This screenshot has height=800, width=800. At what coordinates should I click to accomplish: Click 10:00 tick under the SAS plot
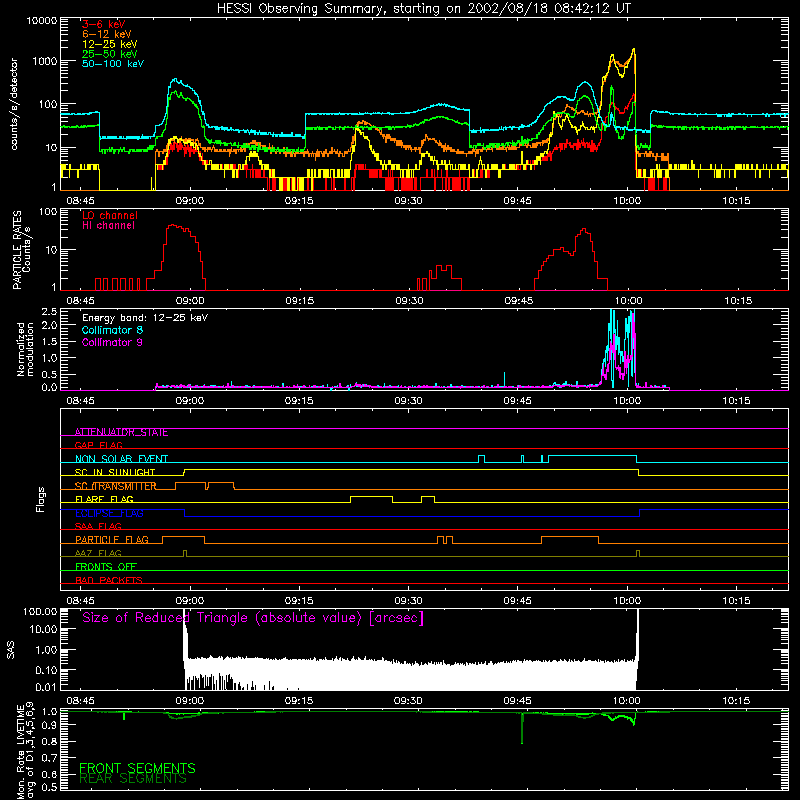(627, 701)
